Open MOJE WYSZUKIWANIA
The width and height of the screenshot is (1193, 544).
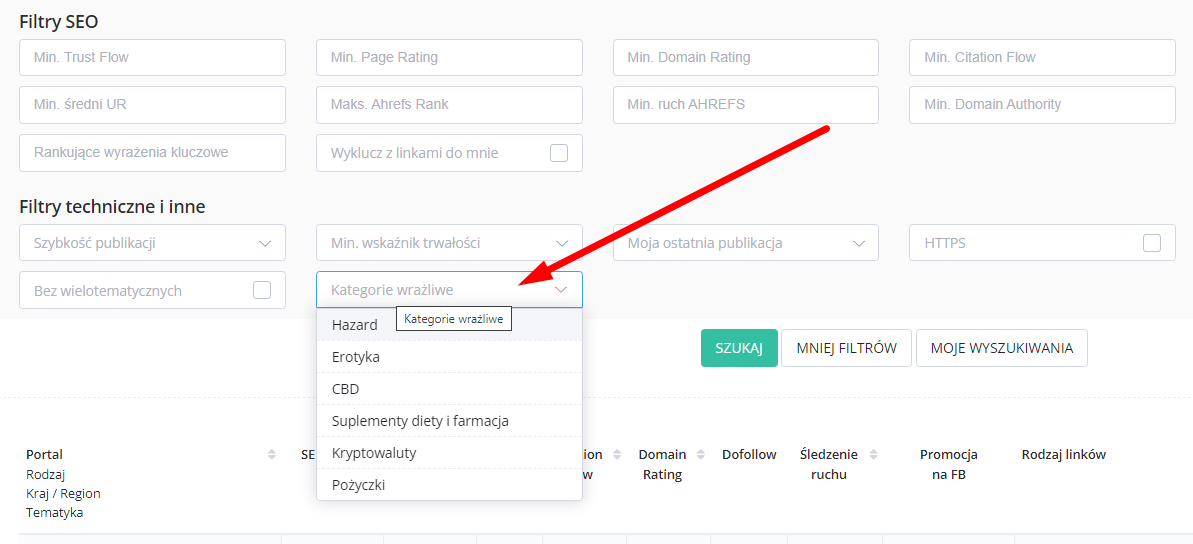[1001, 348]
